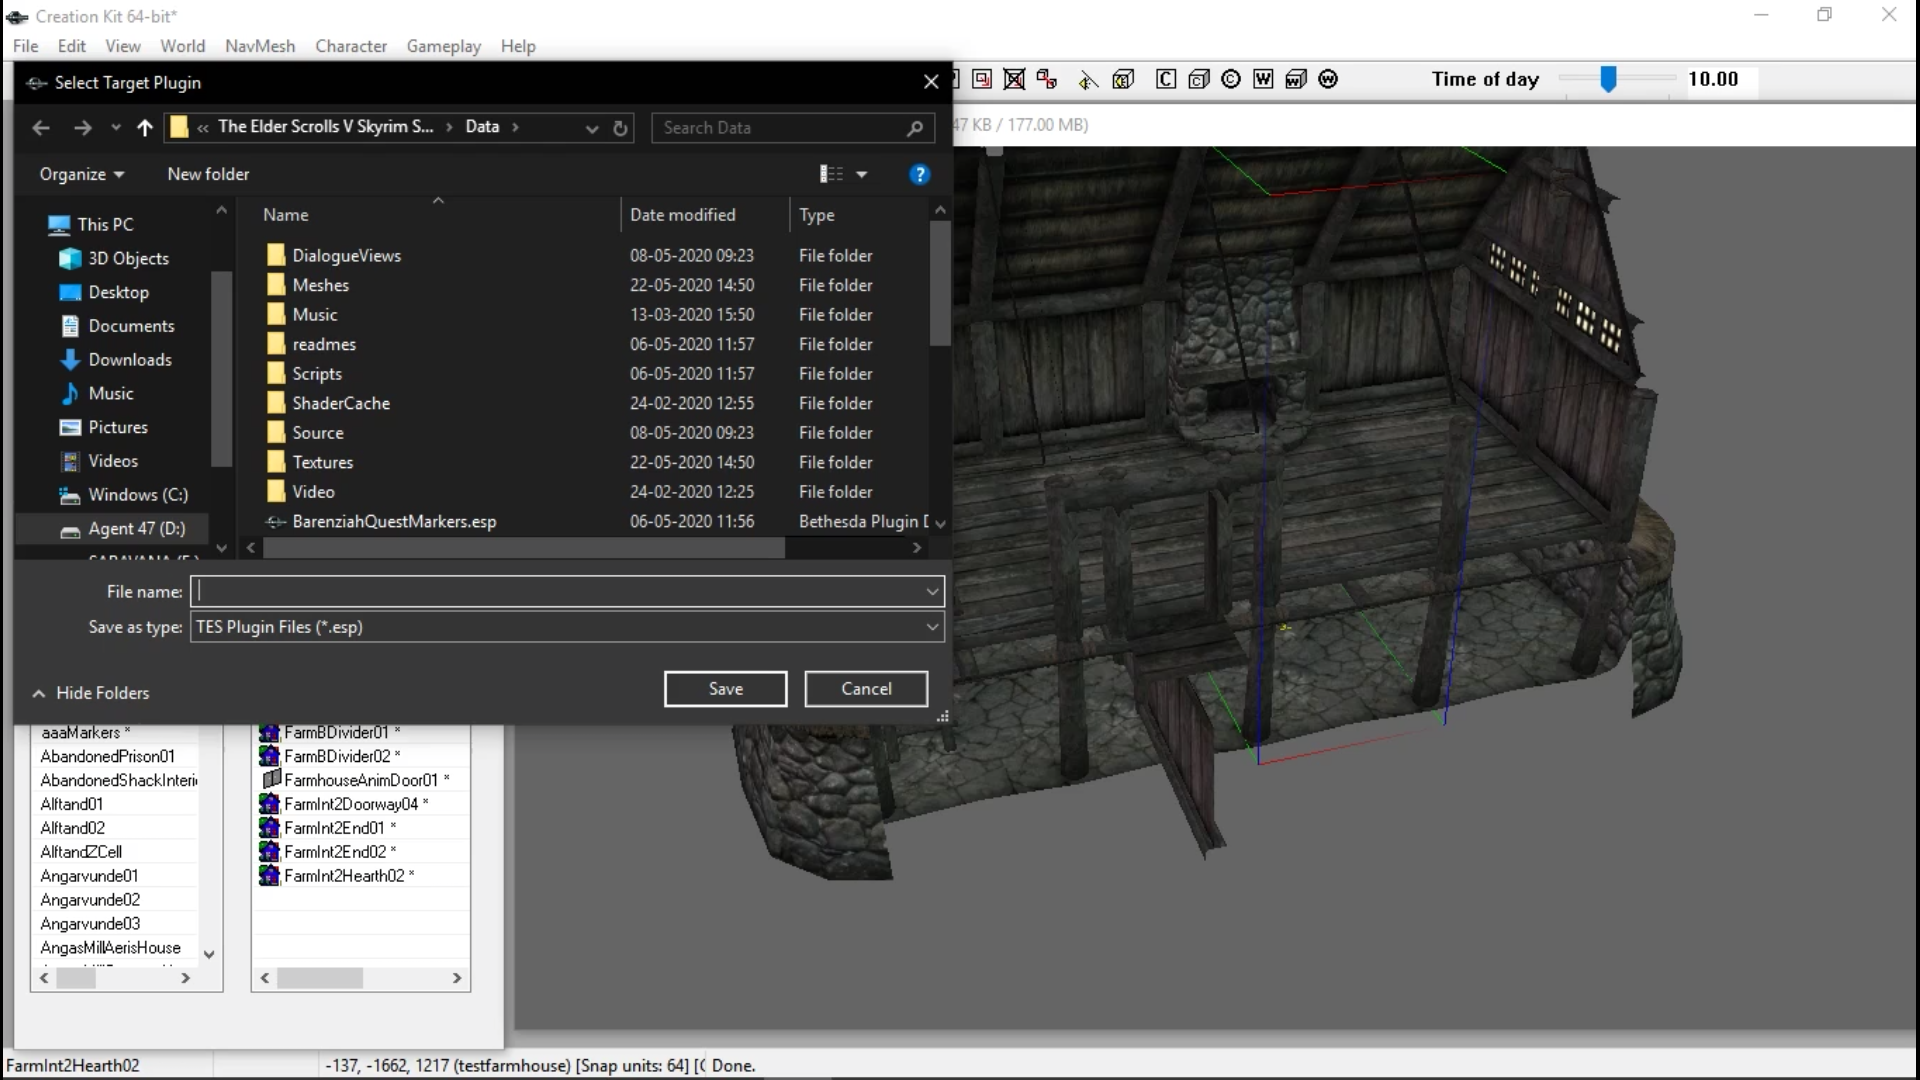Expand the navigation breadcrumb dropdown arrow
1920x1080 pixels.
tap(591, 128)
